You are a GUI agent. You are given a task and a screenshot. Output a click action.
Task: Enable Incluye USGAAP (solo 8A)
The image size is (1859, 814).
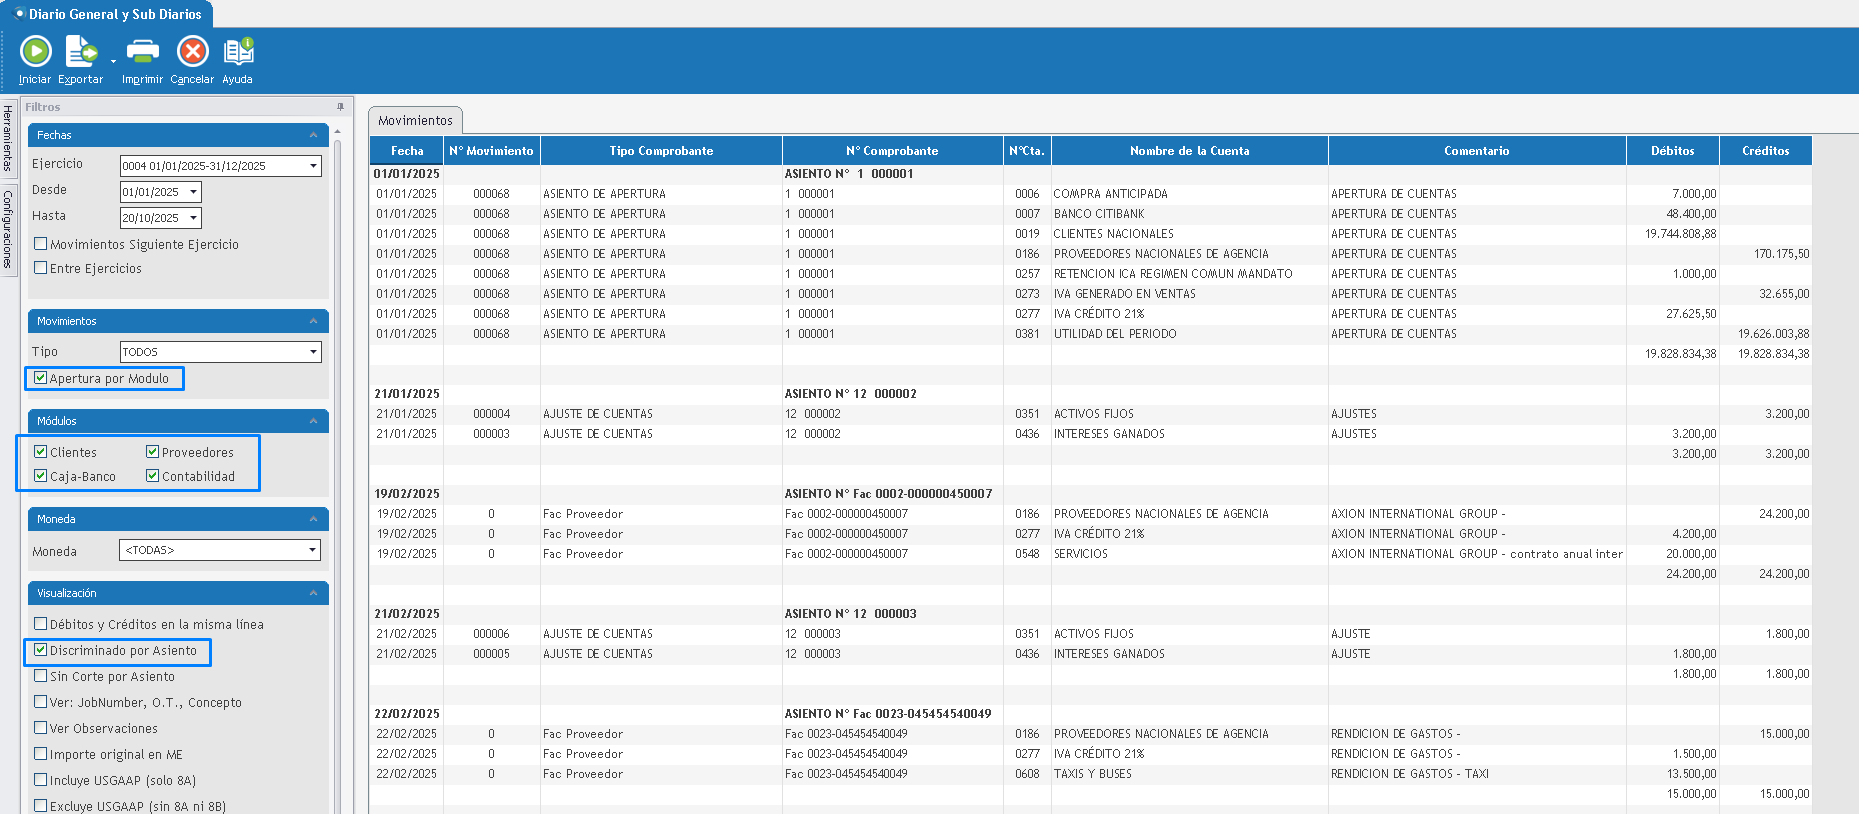[x=41, y=779]
